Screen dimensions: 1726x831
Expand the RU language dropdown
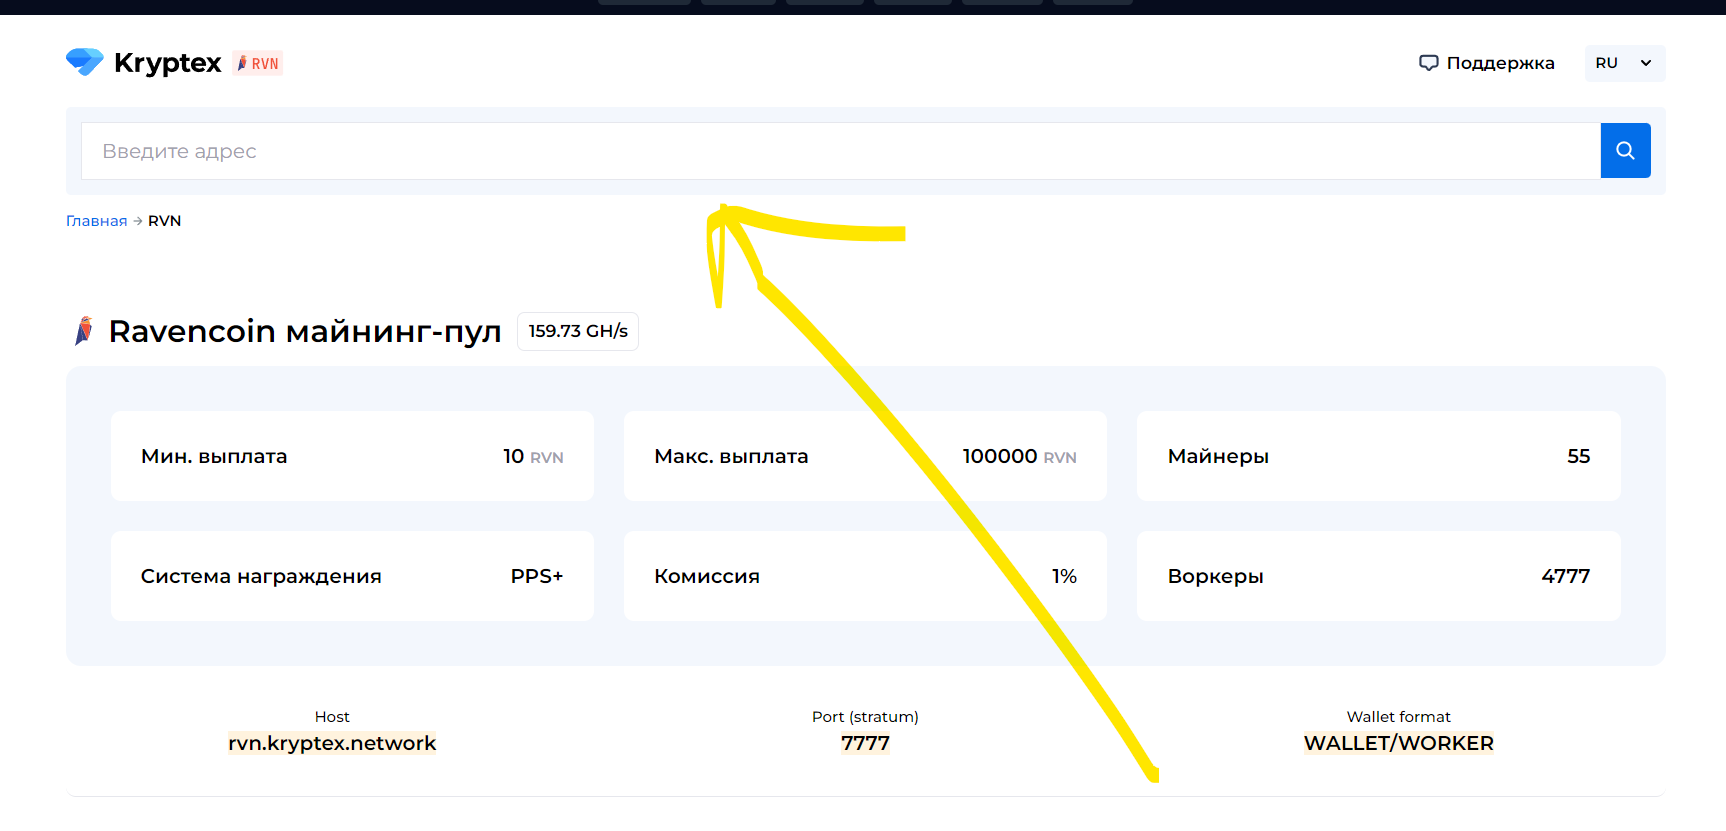tap(1625, 63)
